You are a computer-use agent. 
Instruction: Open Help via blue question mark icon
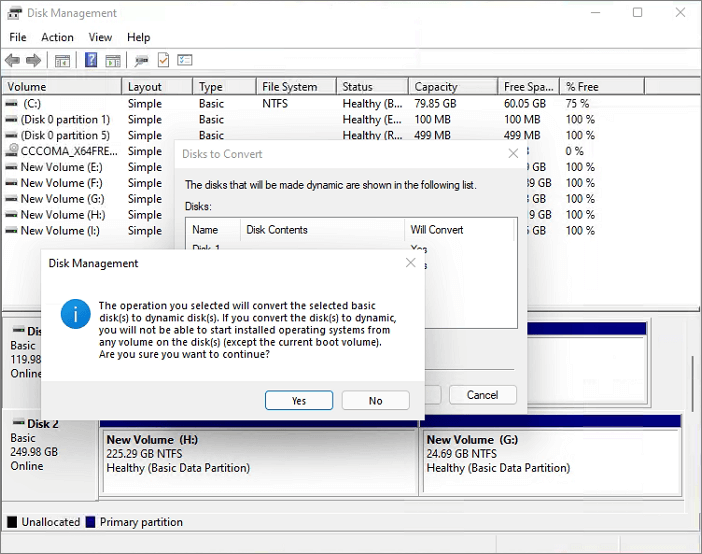pos(91,61)
